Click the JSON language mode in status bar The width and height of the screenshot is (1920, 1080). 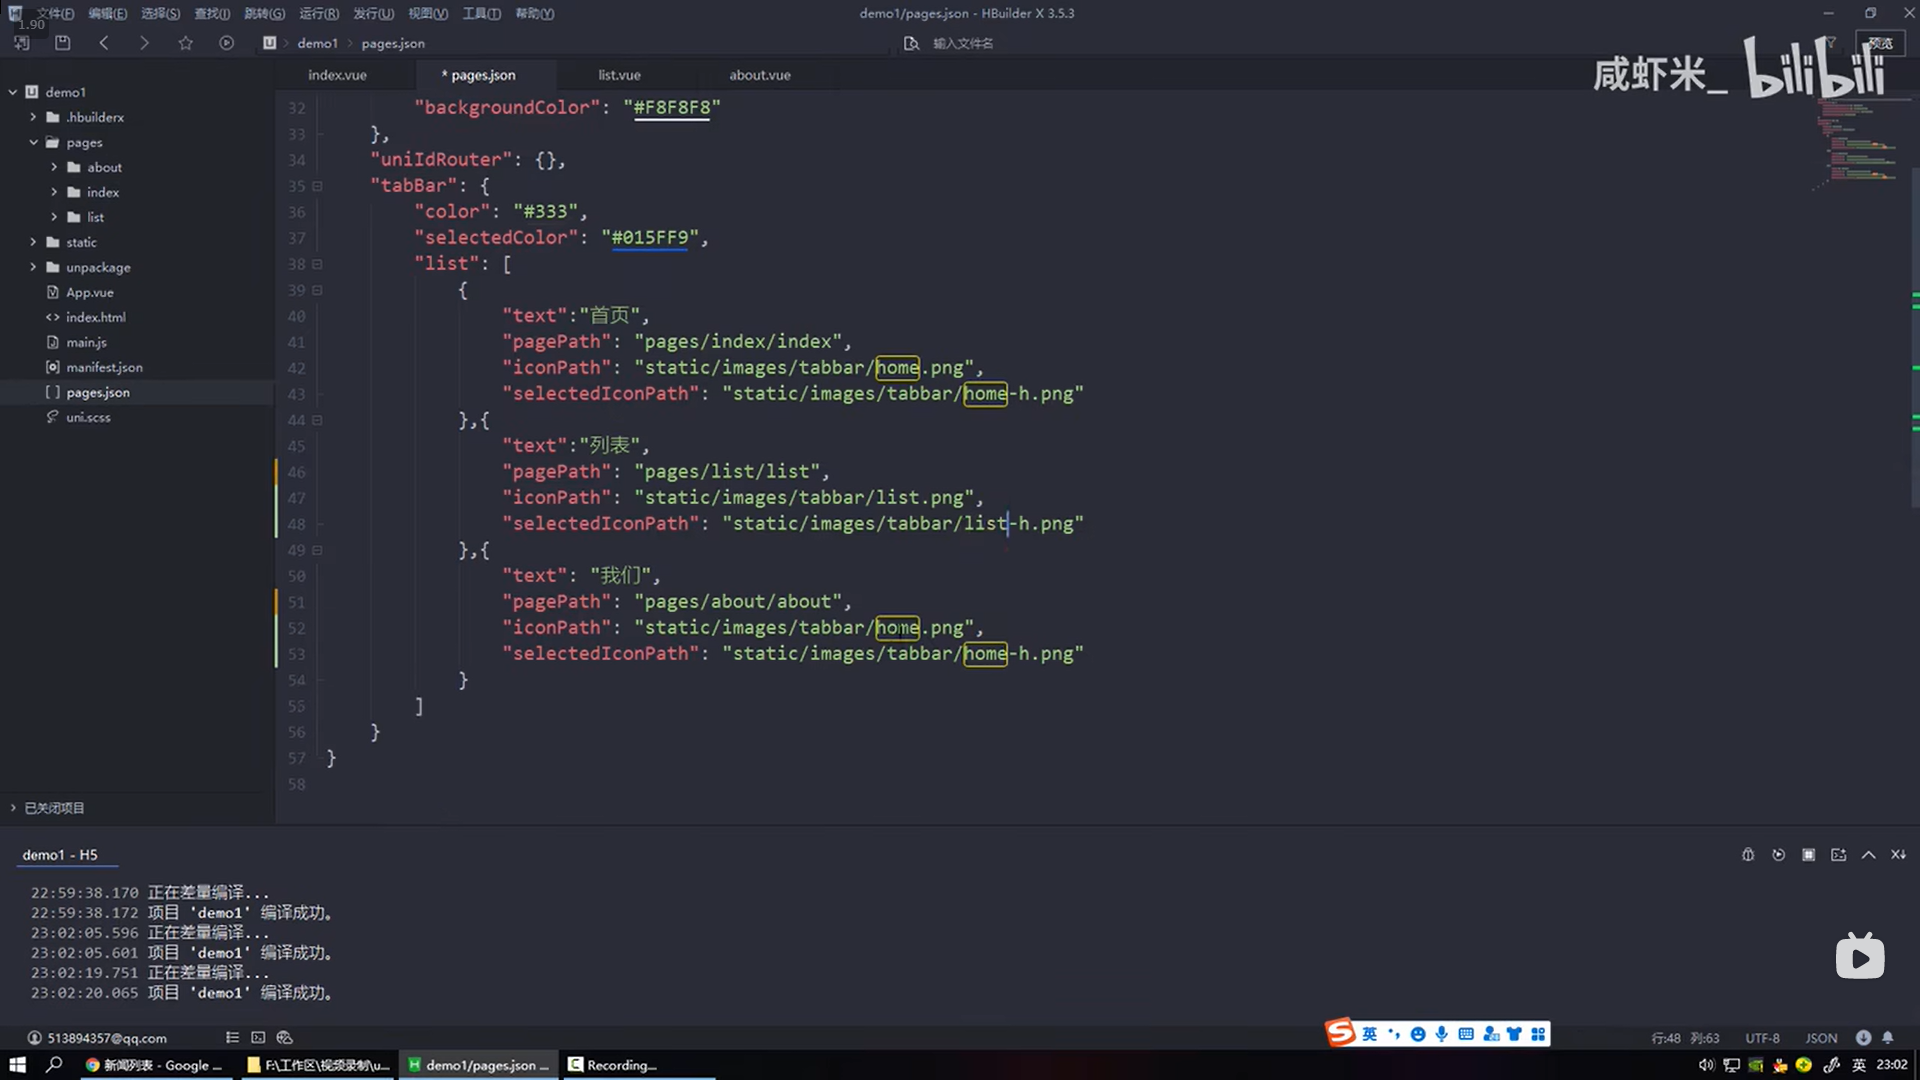1821,1038
